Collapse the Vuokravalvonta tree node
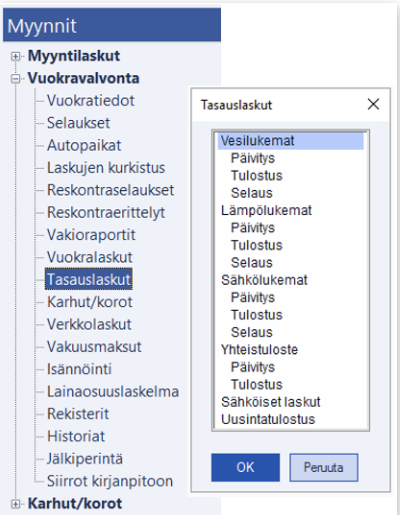 [x=15, y=79]
